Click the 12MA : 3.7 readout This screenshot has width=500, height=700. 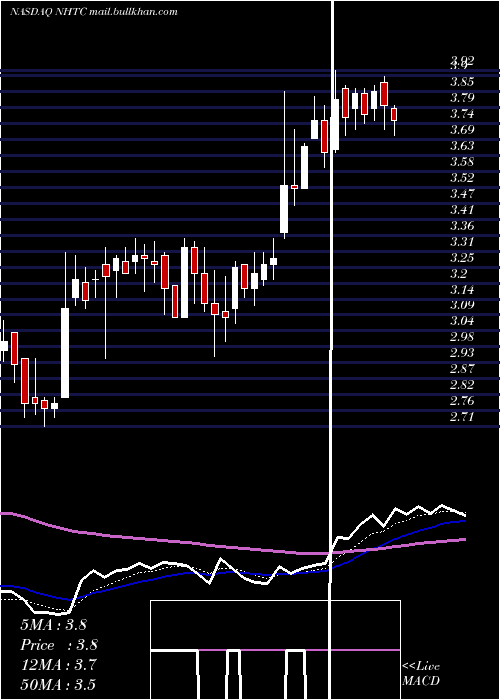(x=58, y=665)
